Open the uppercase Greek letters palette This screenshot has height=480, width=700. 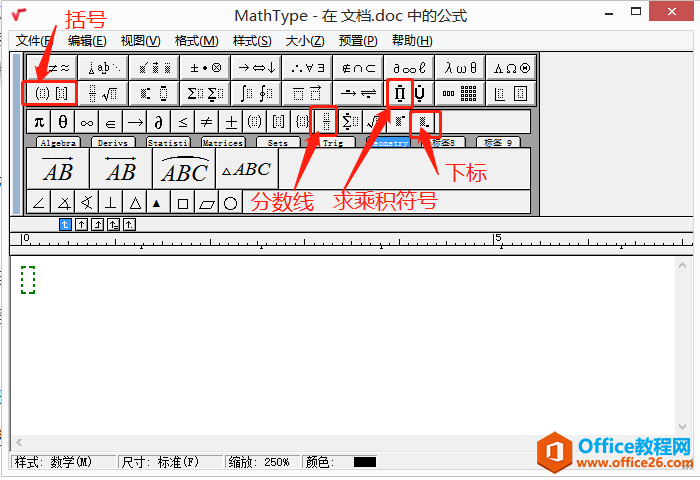[511, 68]
